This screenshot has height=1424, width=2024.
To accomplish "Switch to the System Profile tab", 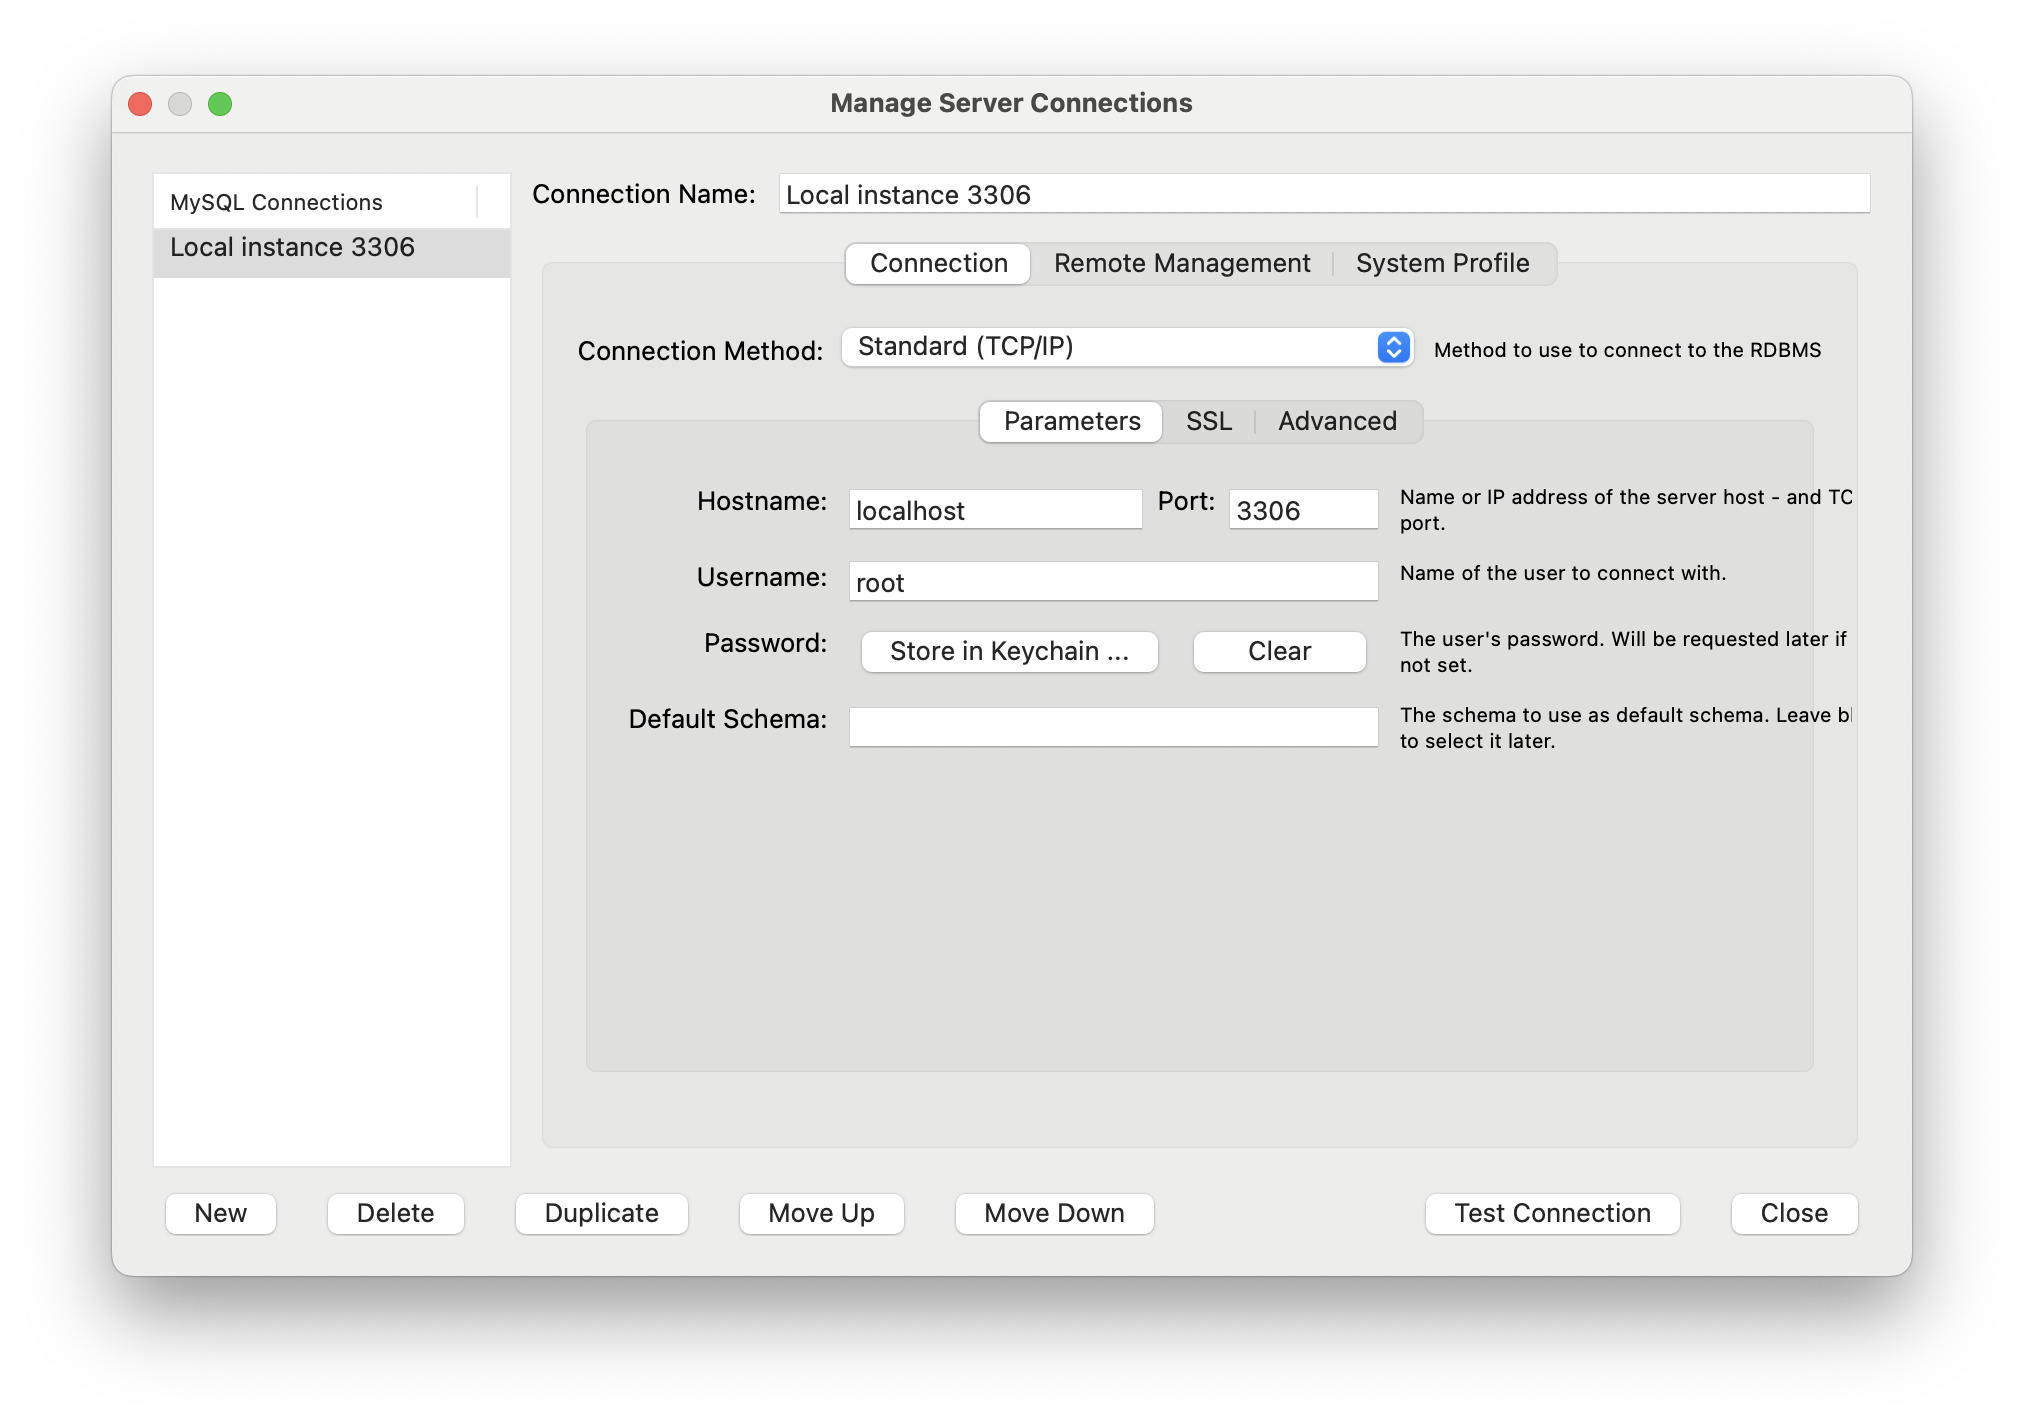I will (1441, 263).
